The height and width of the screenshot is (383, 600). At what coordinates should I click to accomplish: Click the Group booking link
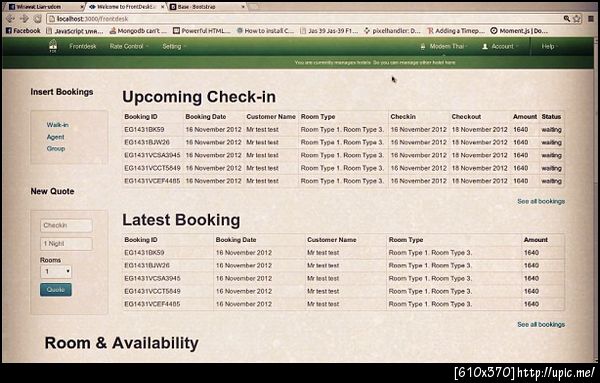pos(56,148)
